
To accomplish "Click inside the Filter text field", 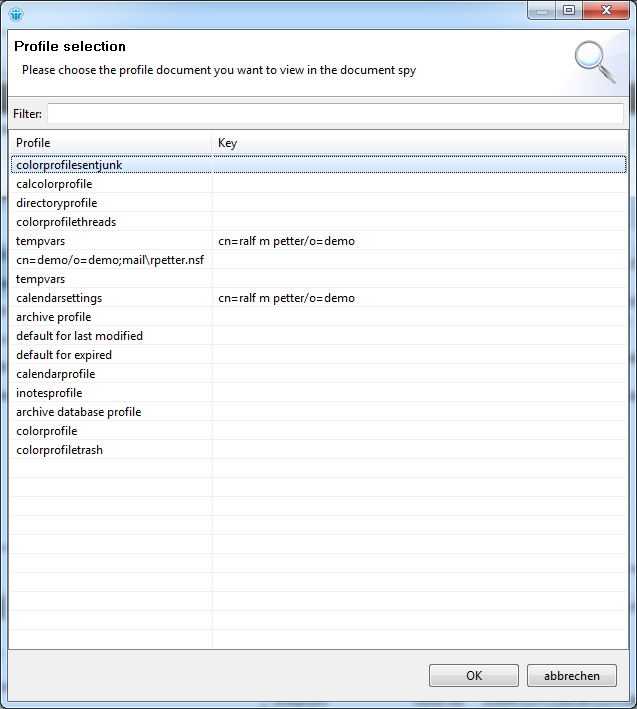I will pyautogui.click(x=334, y=113).
